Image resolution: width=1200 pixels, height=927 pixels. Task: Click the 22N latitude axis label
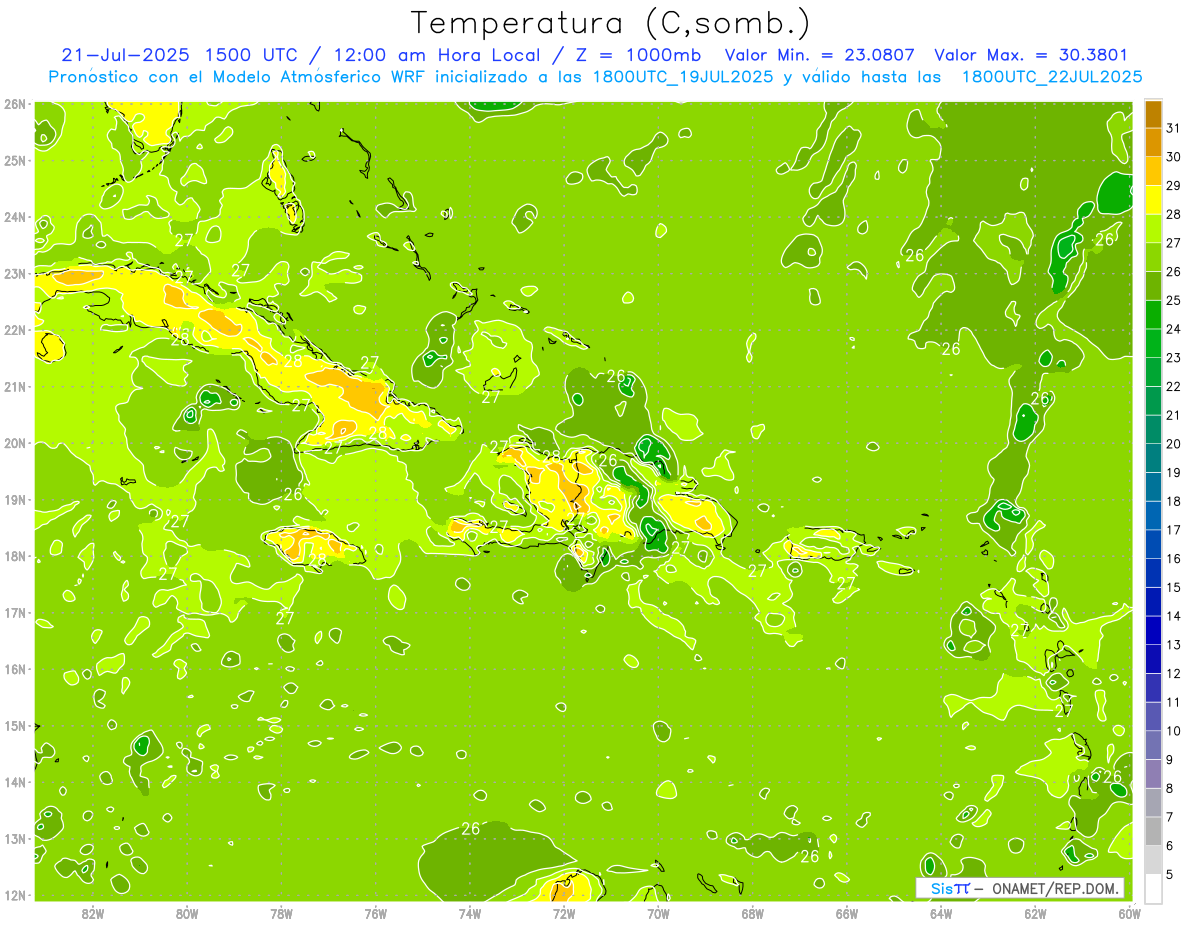[15, 329]
